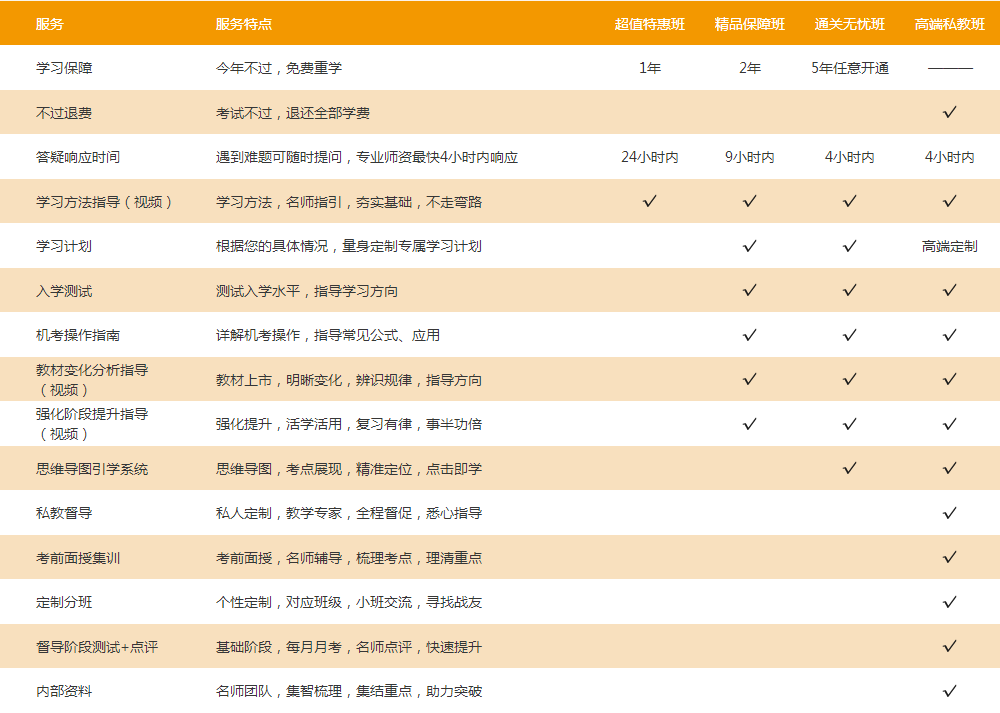This screenshot has height=713, width=1000.
Task: Click 精品保障班 checkmark in 学习计划 row
Action: click(x=750, y=246)
